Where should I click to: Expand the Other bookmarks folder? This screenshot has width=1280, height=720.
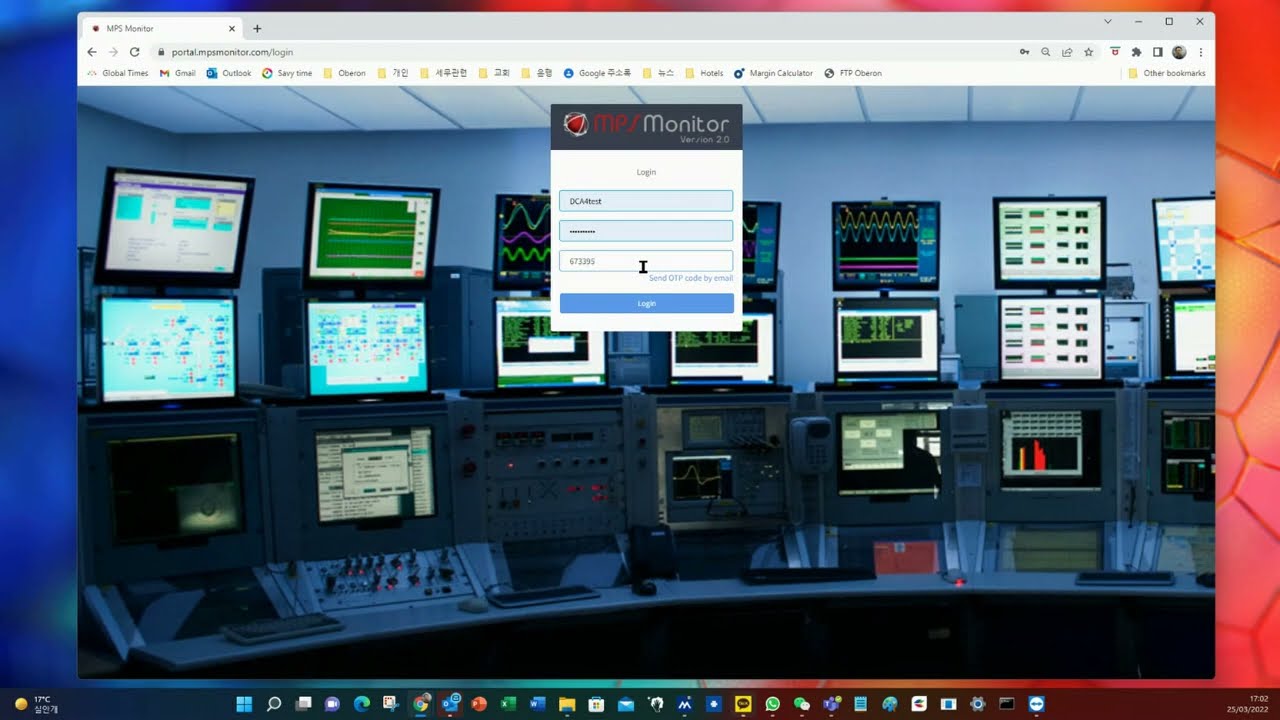tap(1166, 73)
